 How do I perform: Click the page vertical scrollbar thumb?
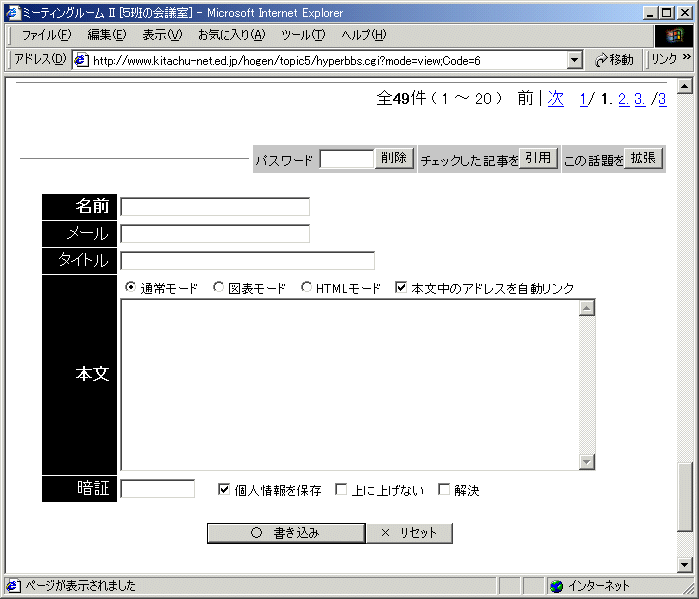[x=684, y=497]
